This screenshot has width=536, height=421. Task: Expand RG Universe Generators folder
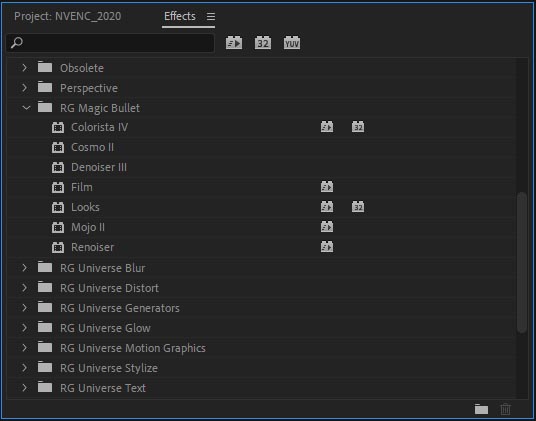click(x=25, y=308)
